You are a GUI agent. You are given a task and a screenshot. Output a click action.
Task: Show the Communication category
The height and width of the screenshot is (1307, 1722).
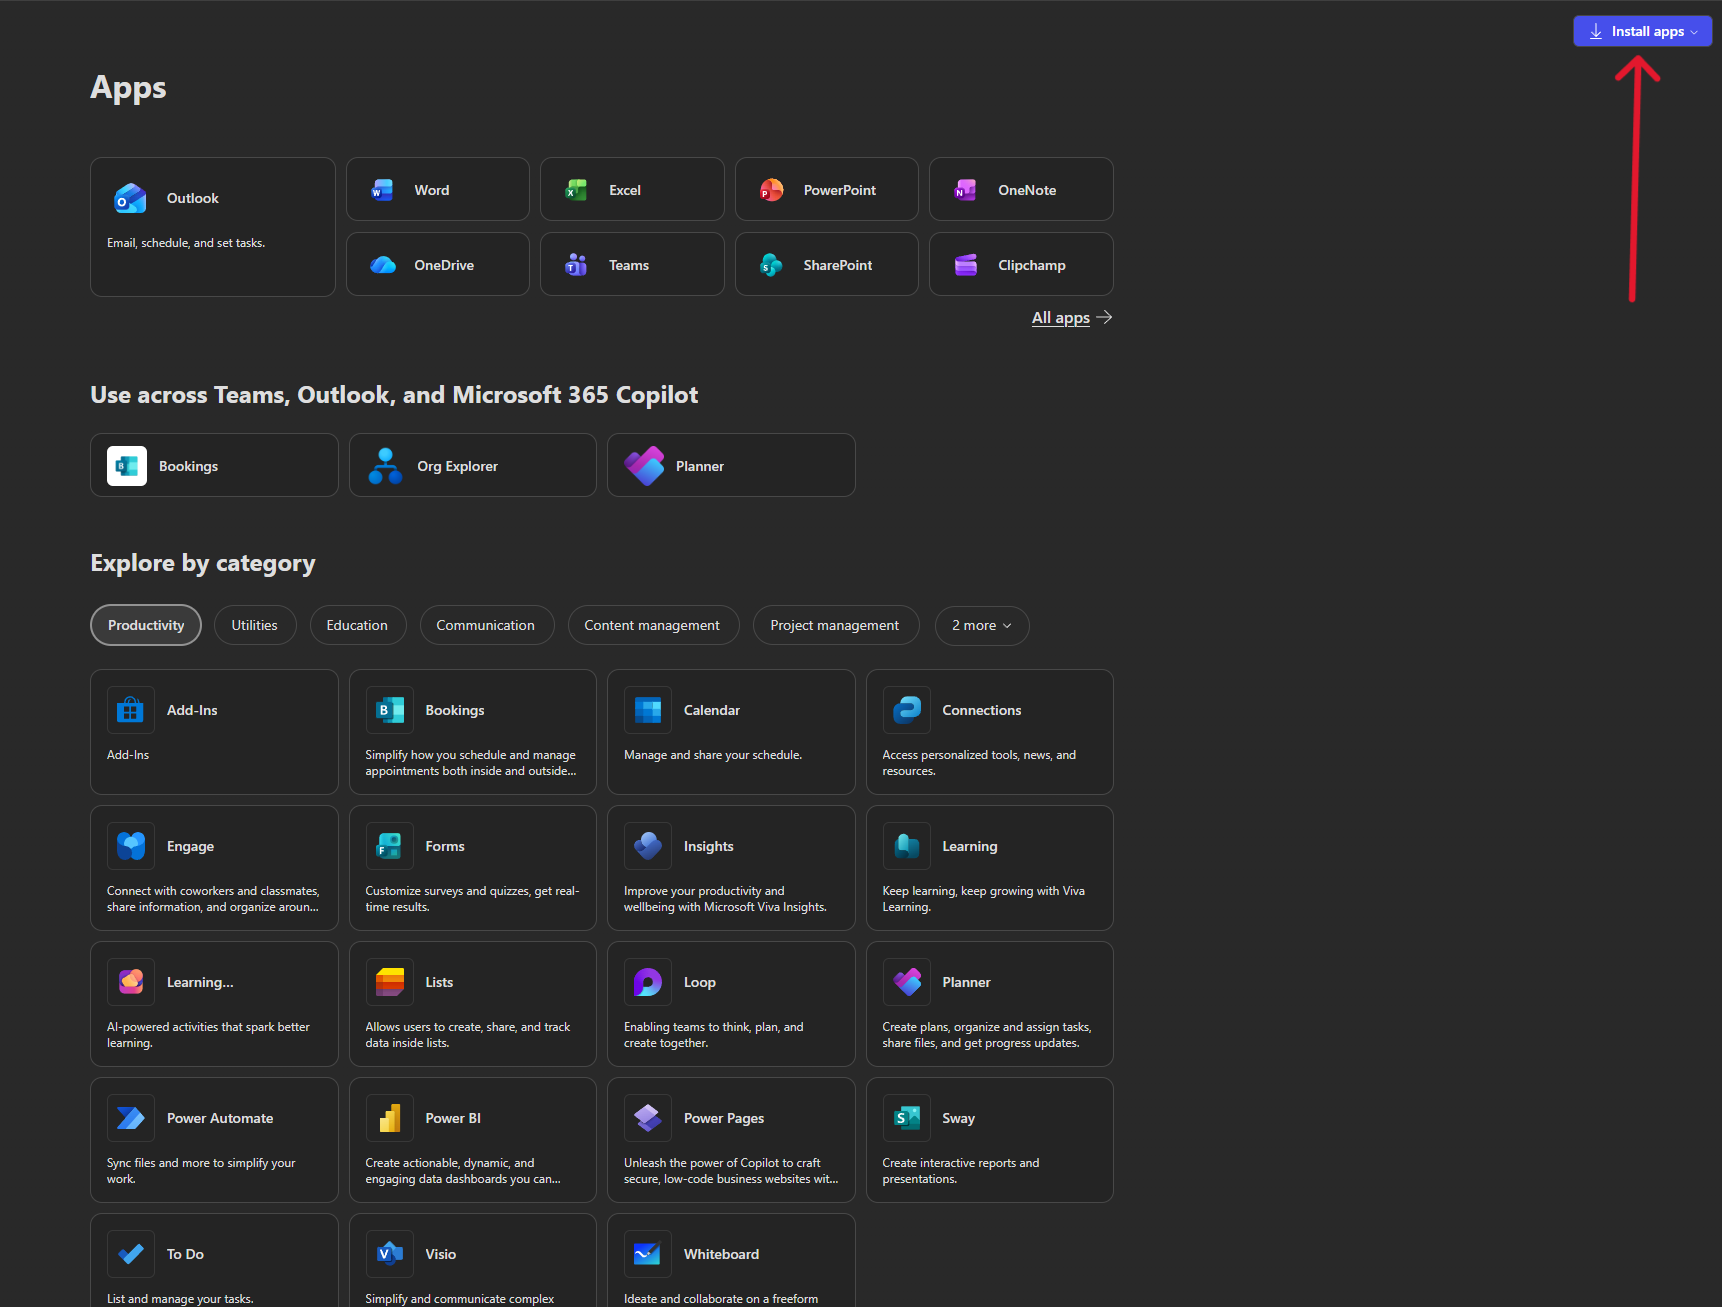(x=486, y=625)
